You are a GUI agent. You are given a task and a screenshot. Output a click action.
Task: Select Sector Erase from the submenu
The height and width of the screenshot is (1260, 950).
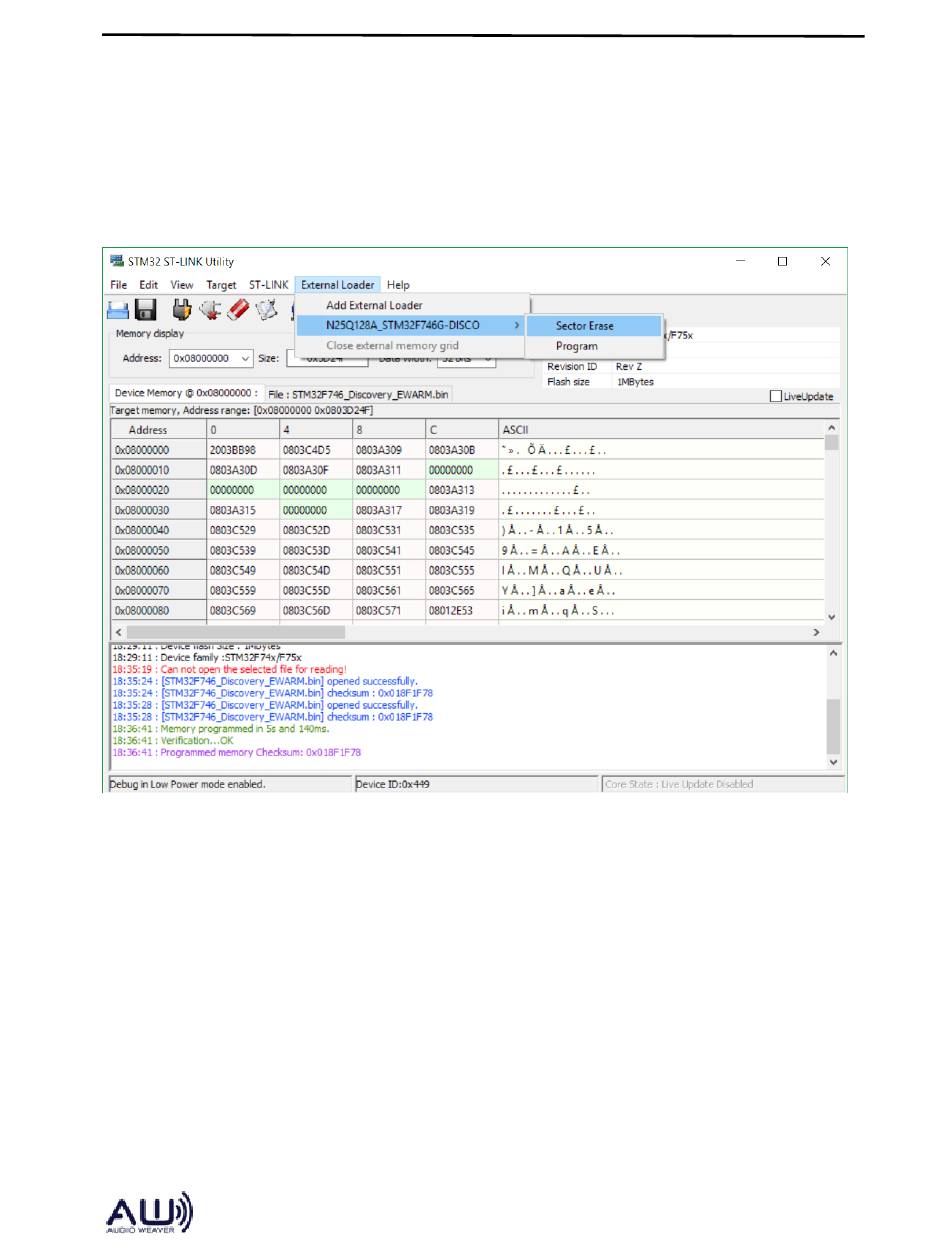tap(595, 326)
